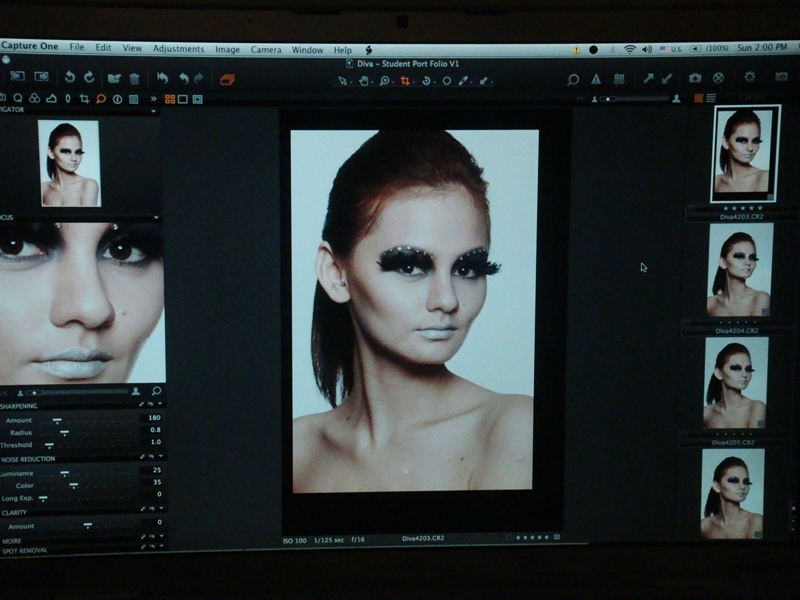
Task: Open the Edit menu
Action: pos(103,47)
